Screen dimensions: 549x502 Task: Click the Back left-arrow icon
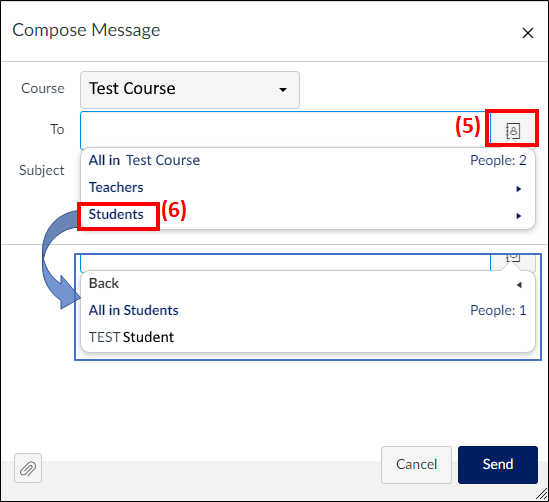(519, 285)
